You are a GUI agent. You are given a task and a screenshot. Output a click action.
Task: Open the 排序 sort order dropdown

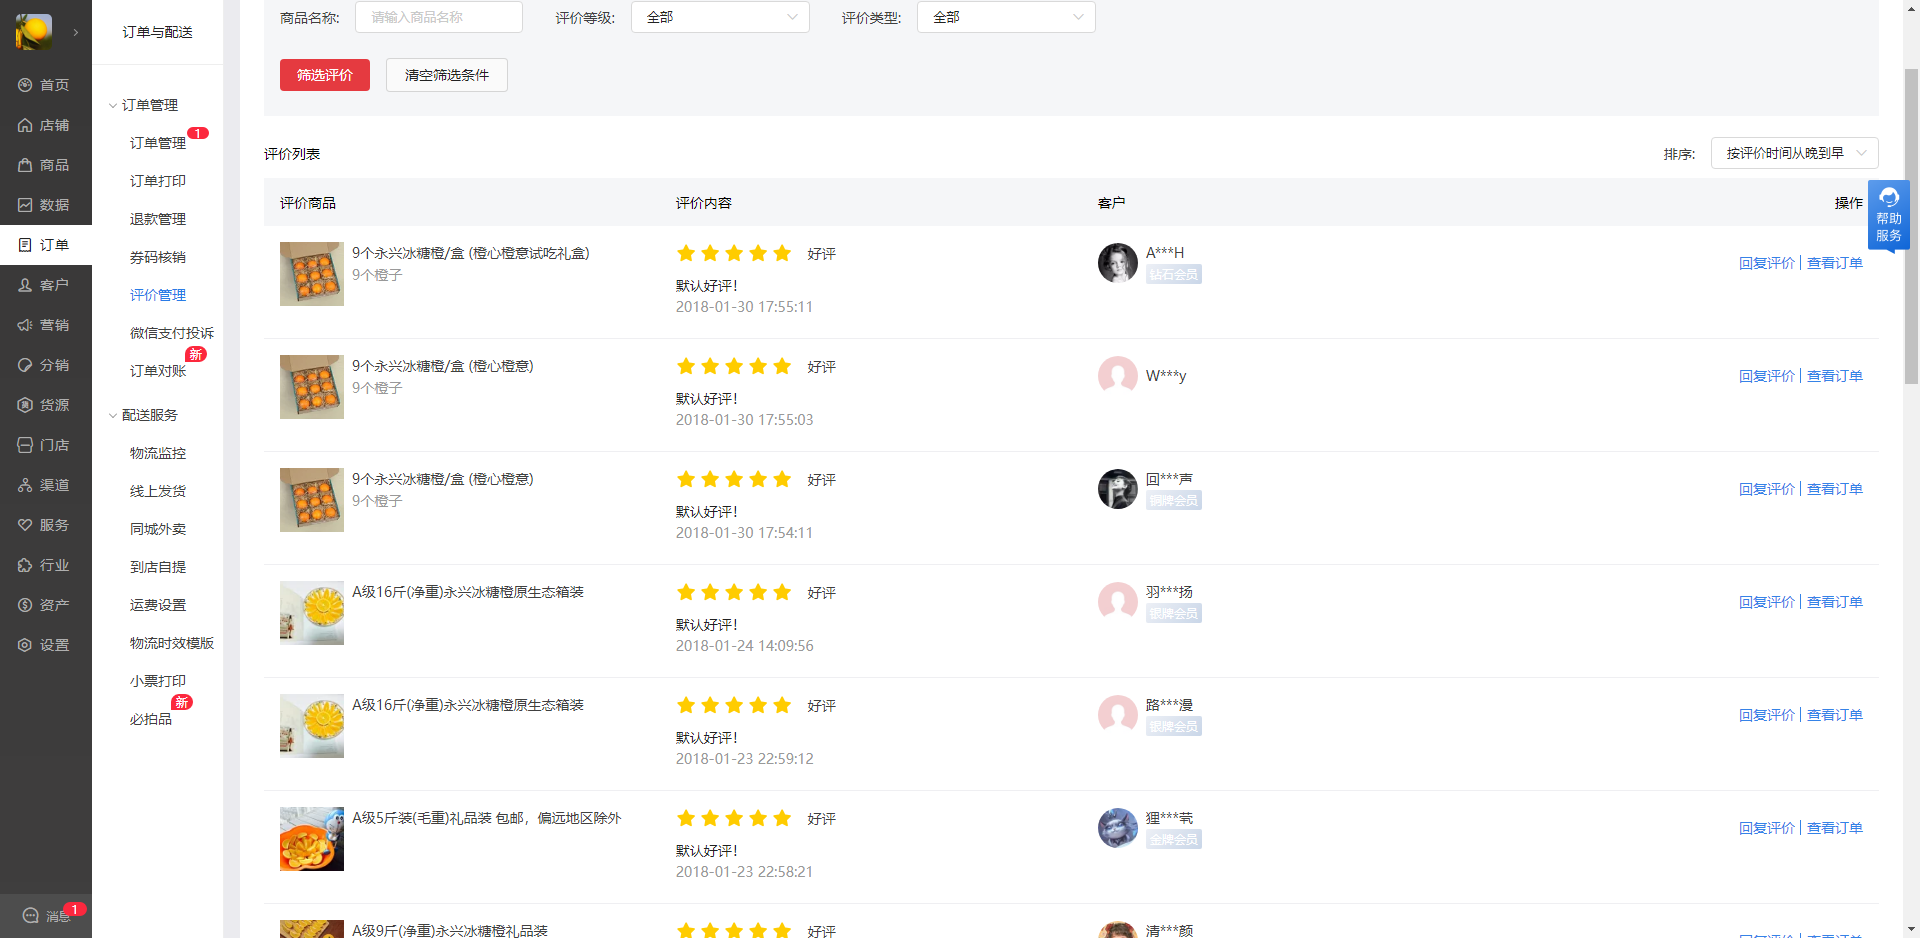coord(1794,153)
